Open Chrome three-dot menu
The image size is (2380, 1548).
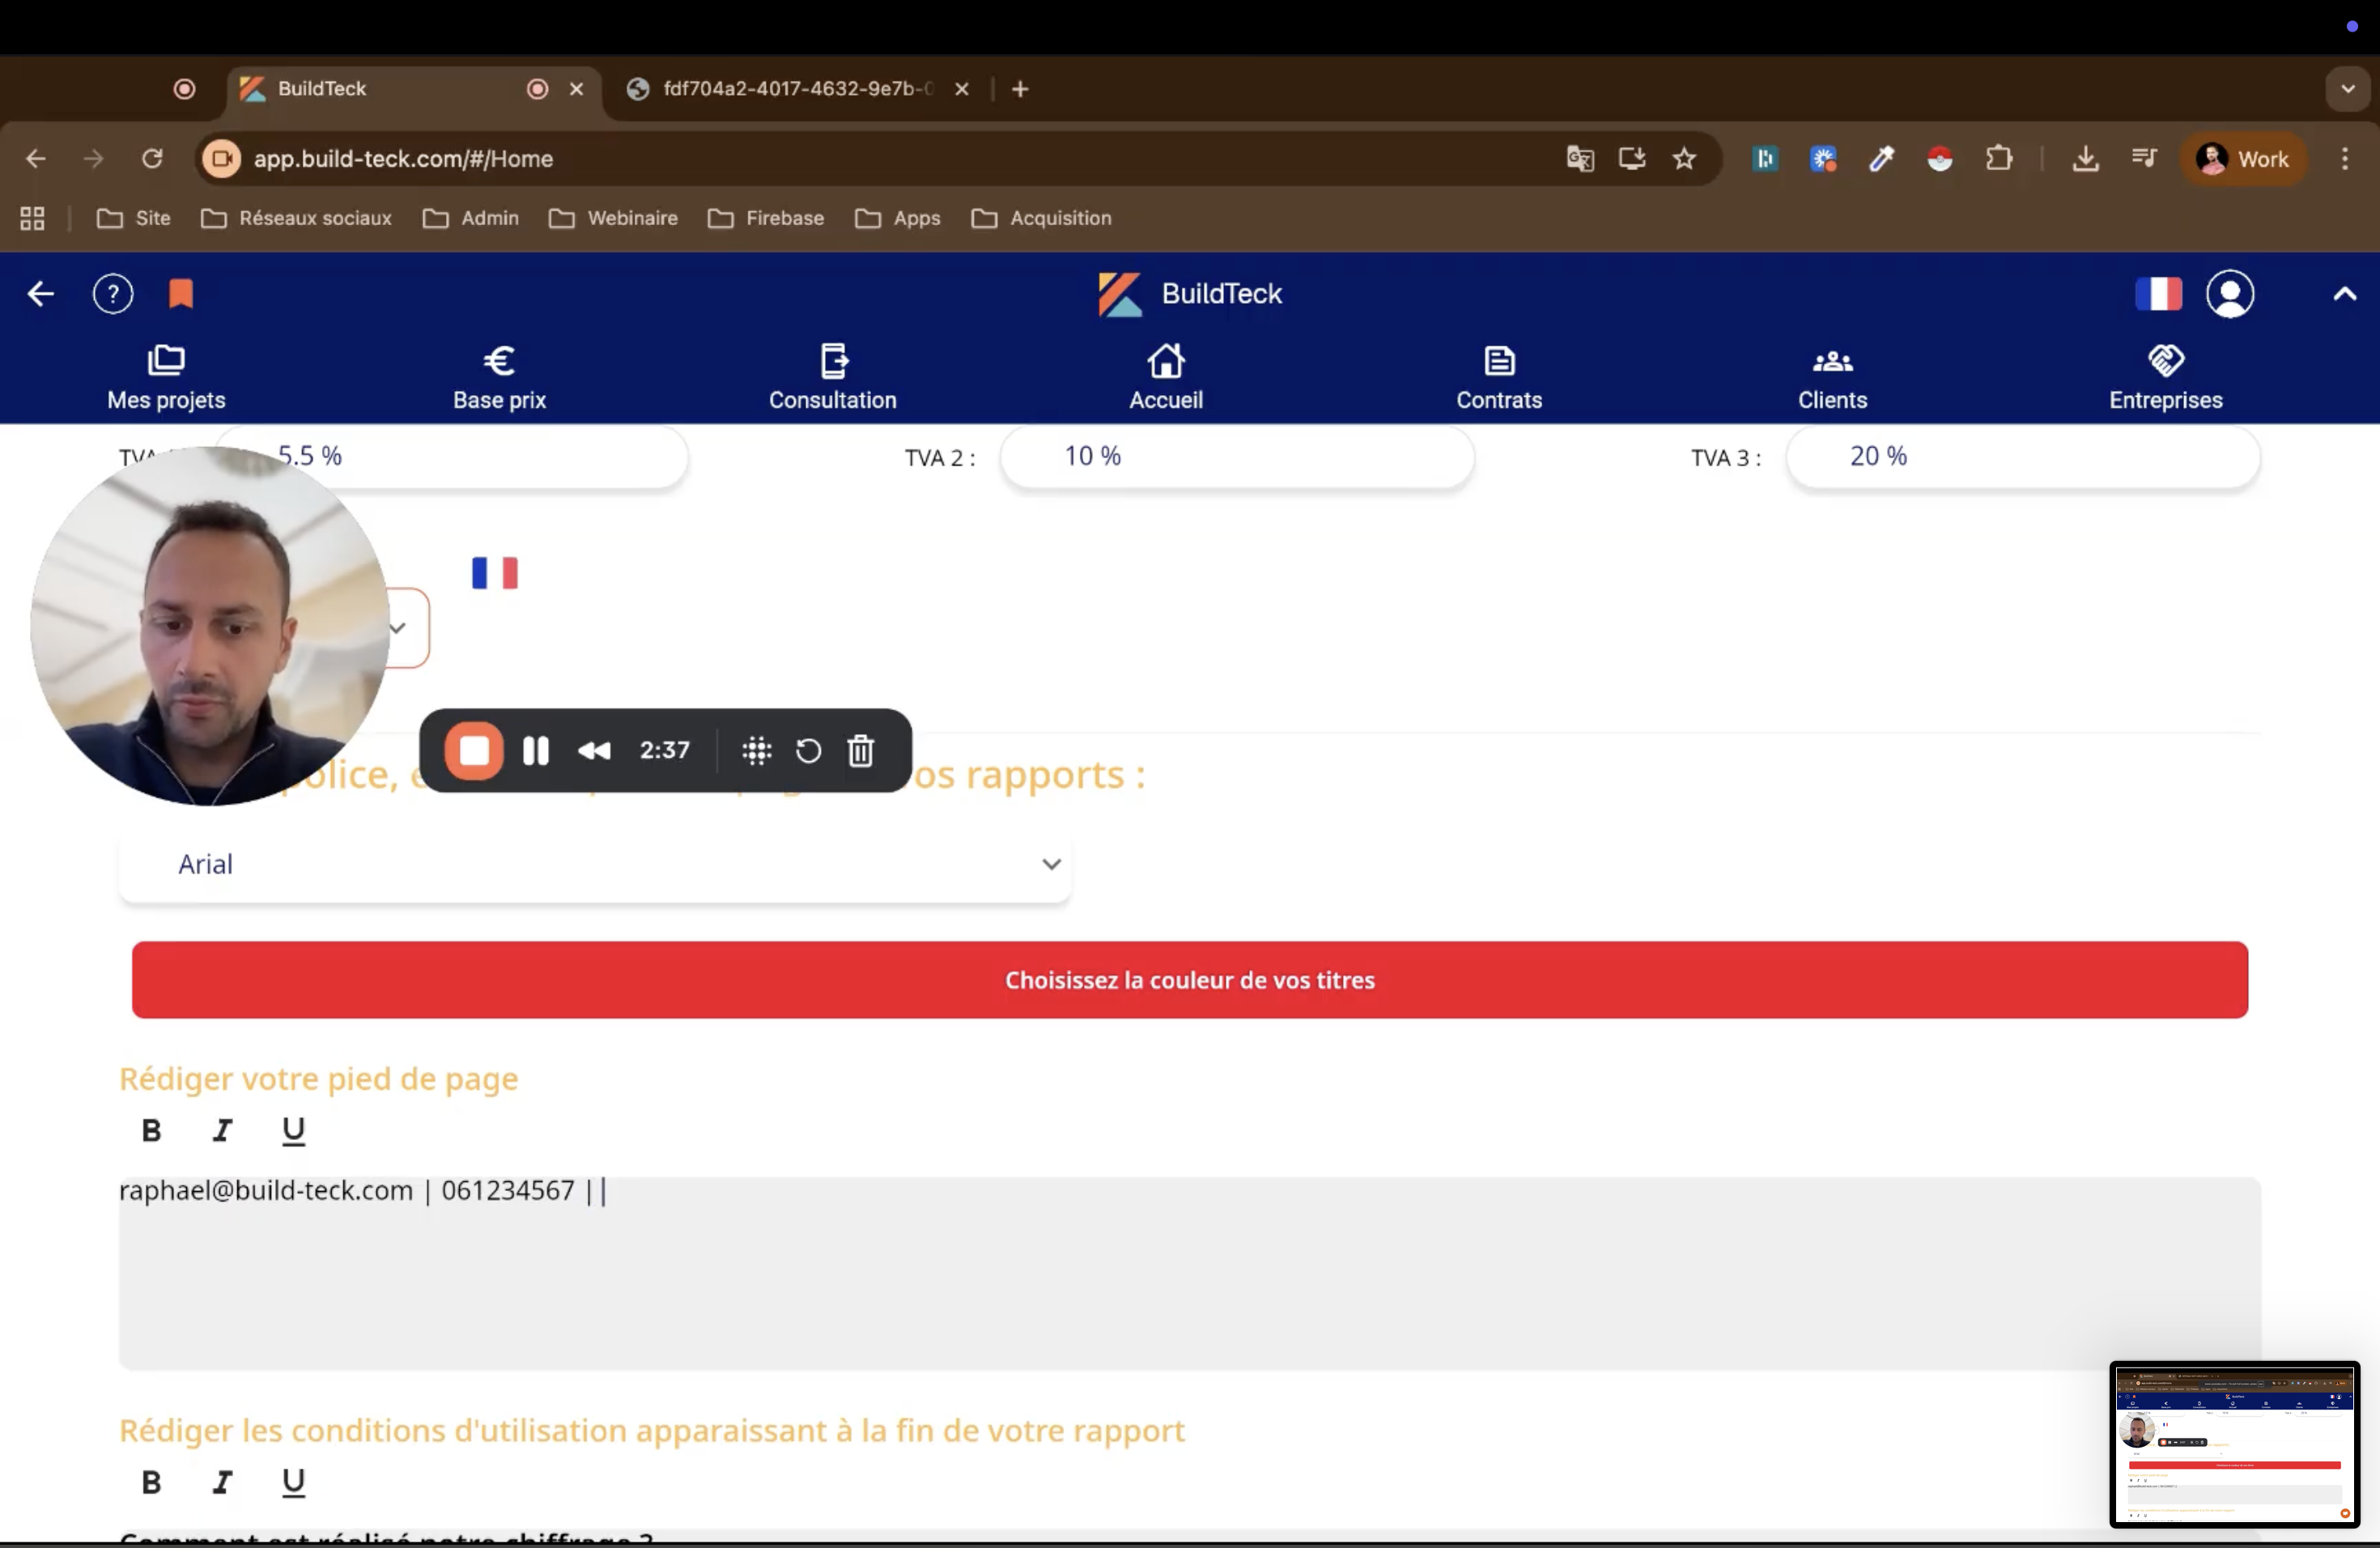point(2345,158)
